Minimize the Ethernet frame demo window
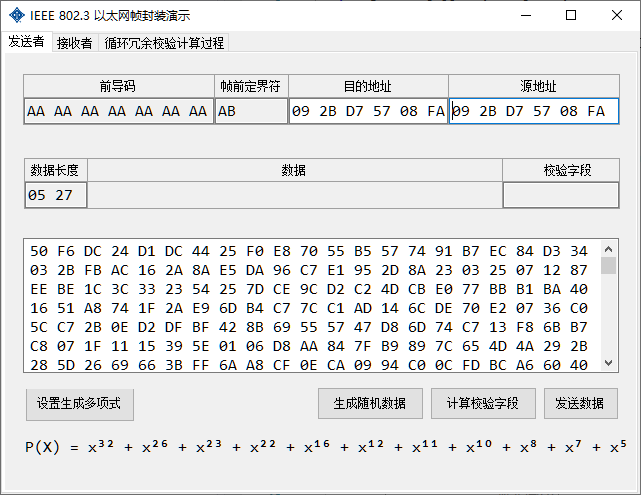This screenshot has height=495, width=641. [x=524, y=16]
